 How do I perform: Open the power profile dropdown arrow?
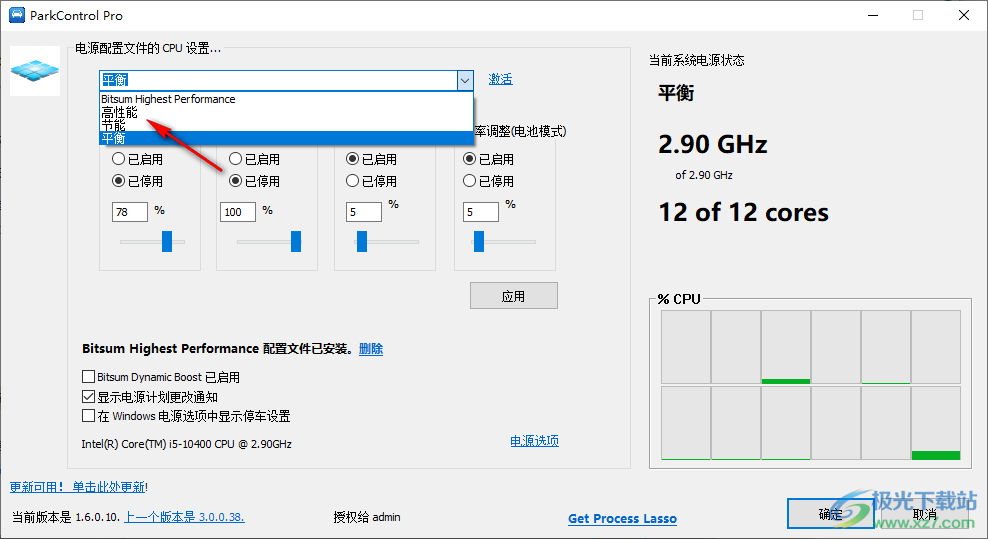pyautogui.click(x=465, y=80)
